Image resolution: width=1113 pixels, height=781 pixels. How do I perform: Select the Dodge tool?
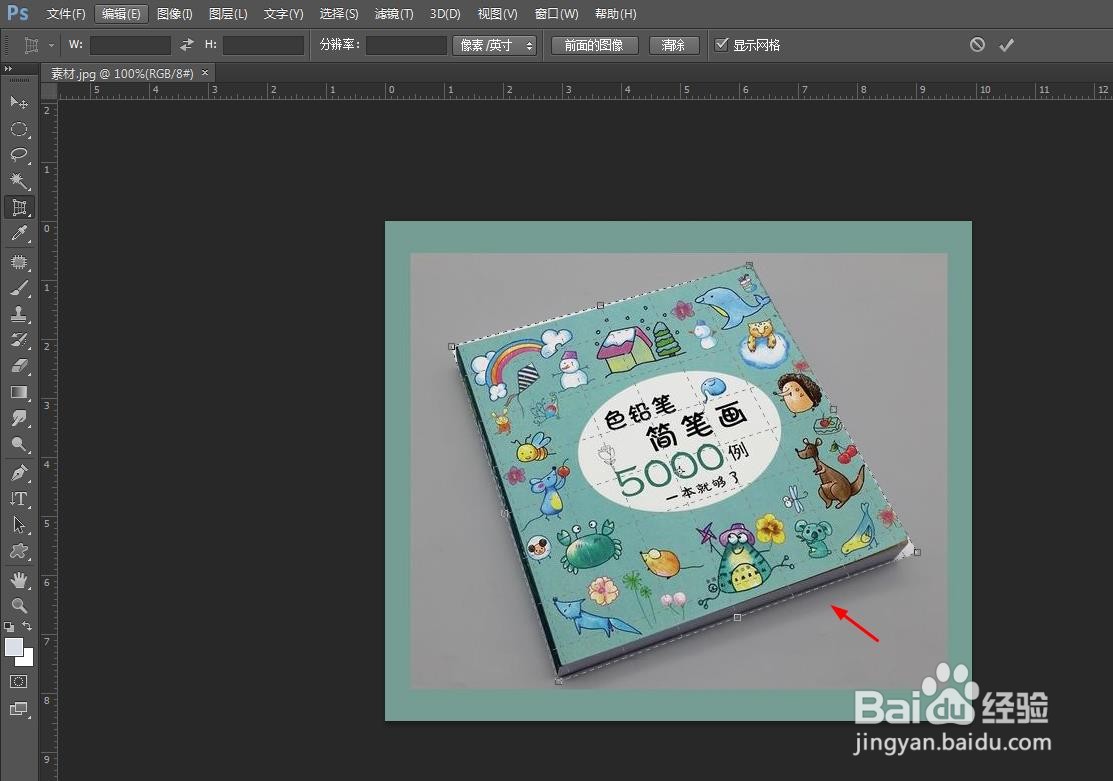click(19, 444)
